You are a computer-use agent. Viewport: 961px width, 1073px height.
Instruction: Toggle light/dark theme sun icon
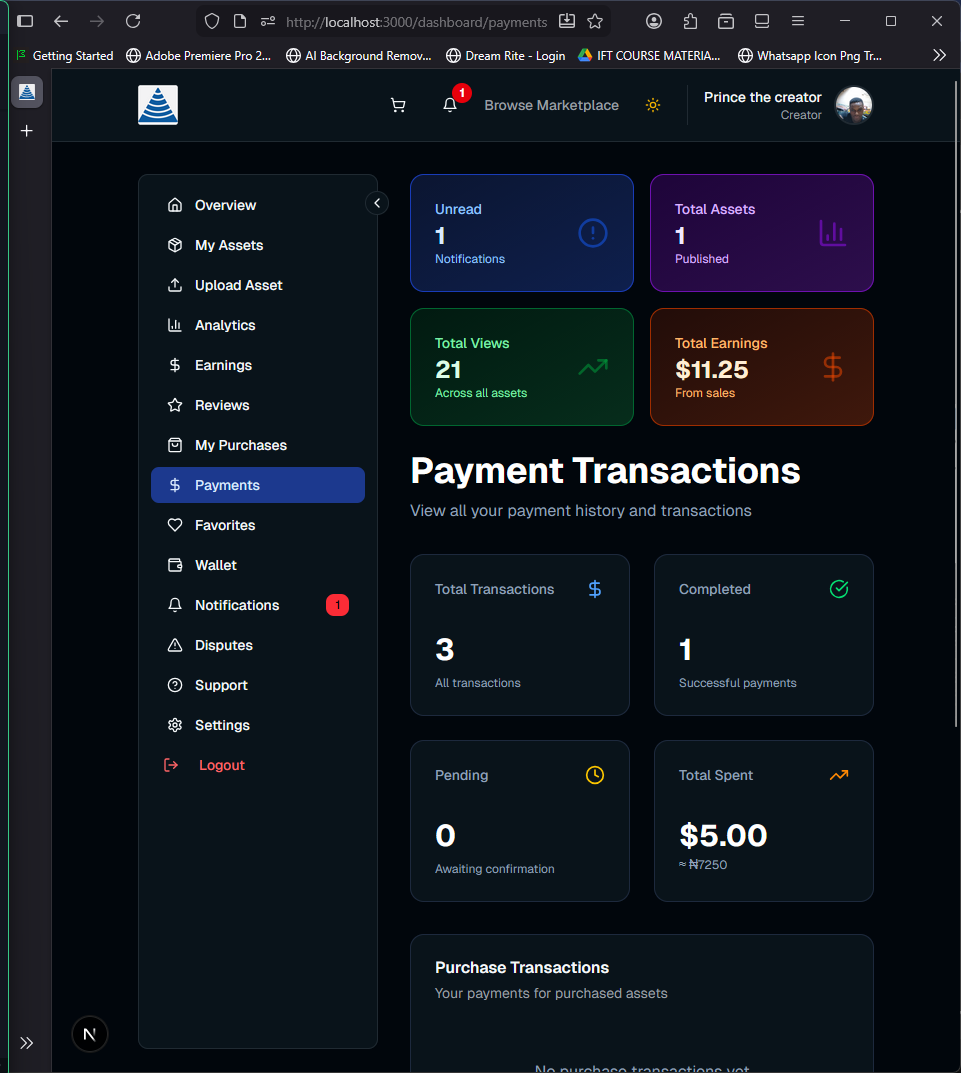(653, 105)
